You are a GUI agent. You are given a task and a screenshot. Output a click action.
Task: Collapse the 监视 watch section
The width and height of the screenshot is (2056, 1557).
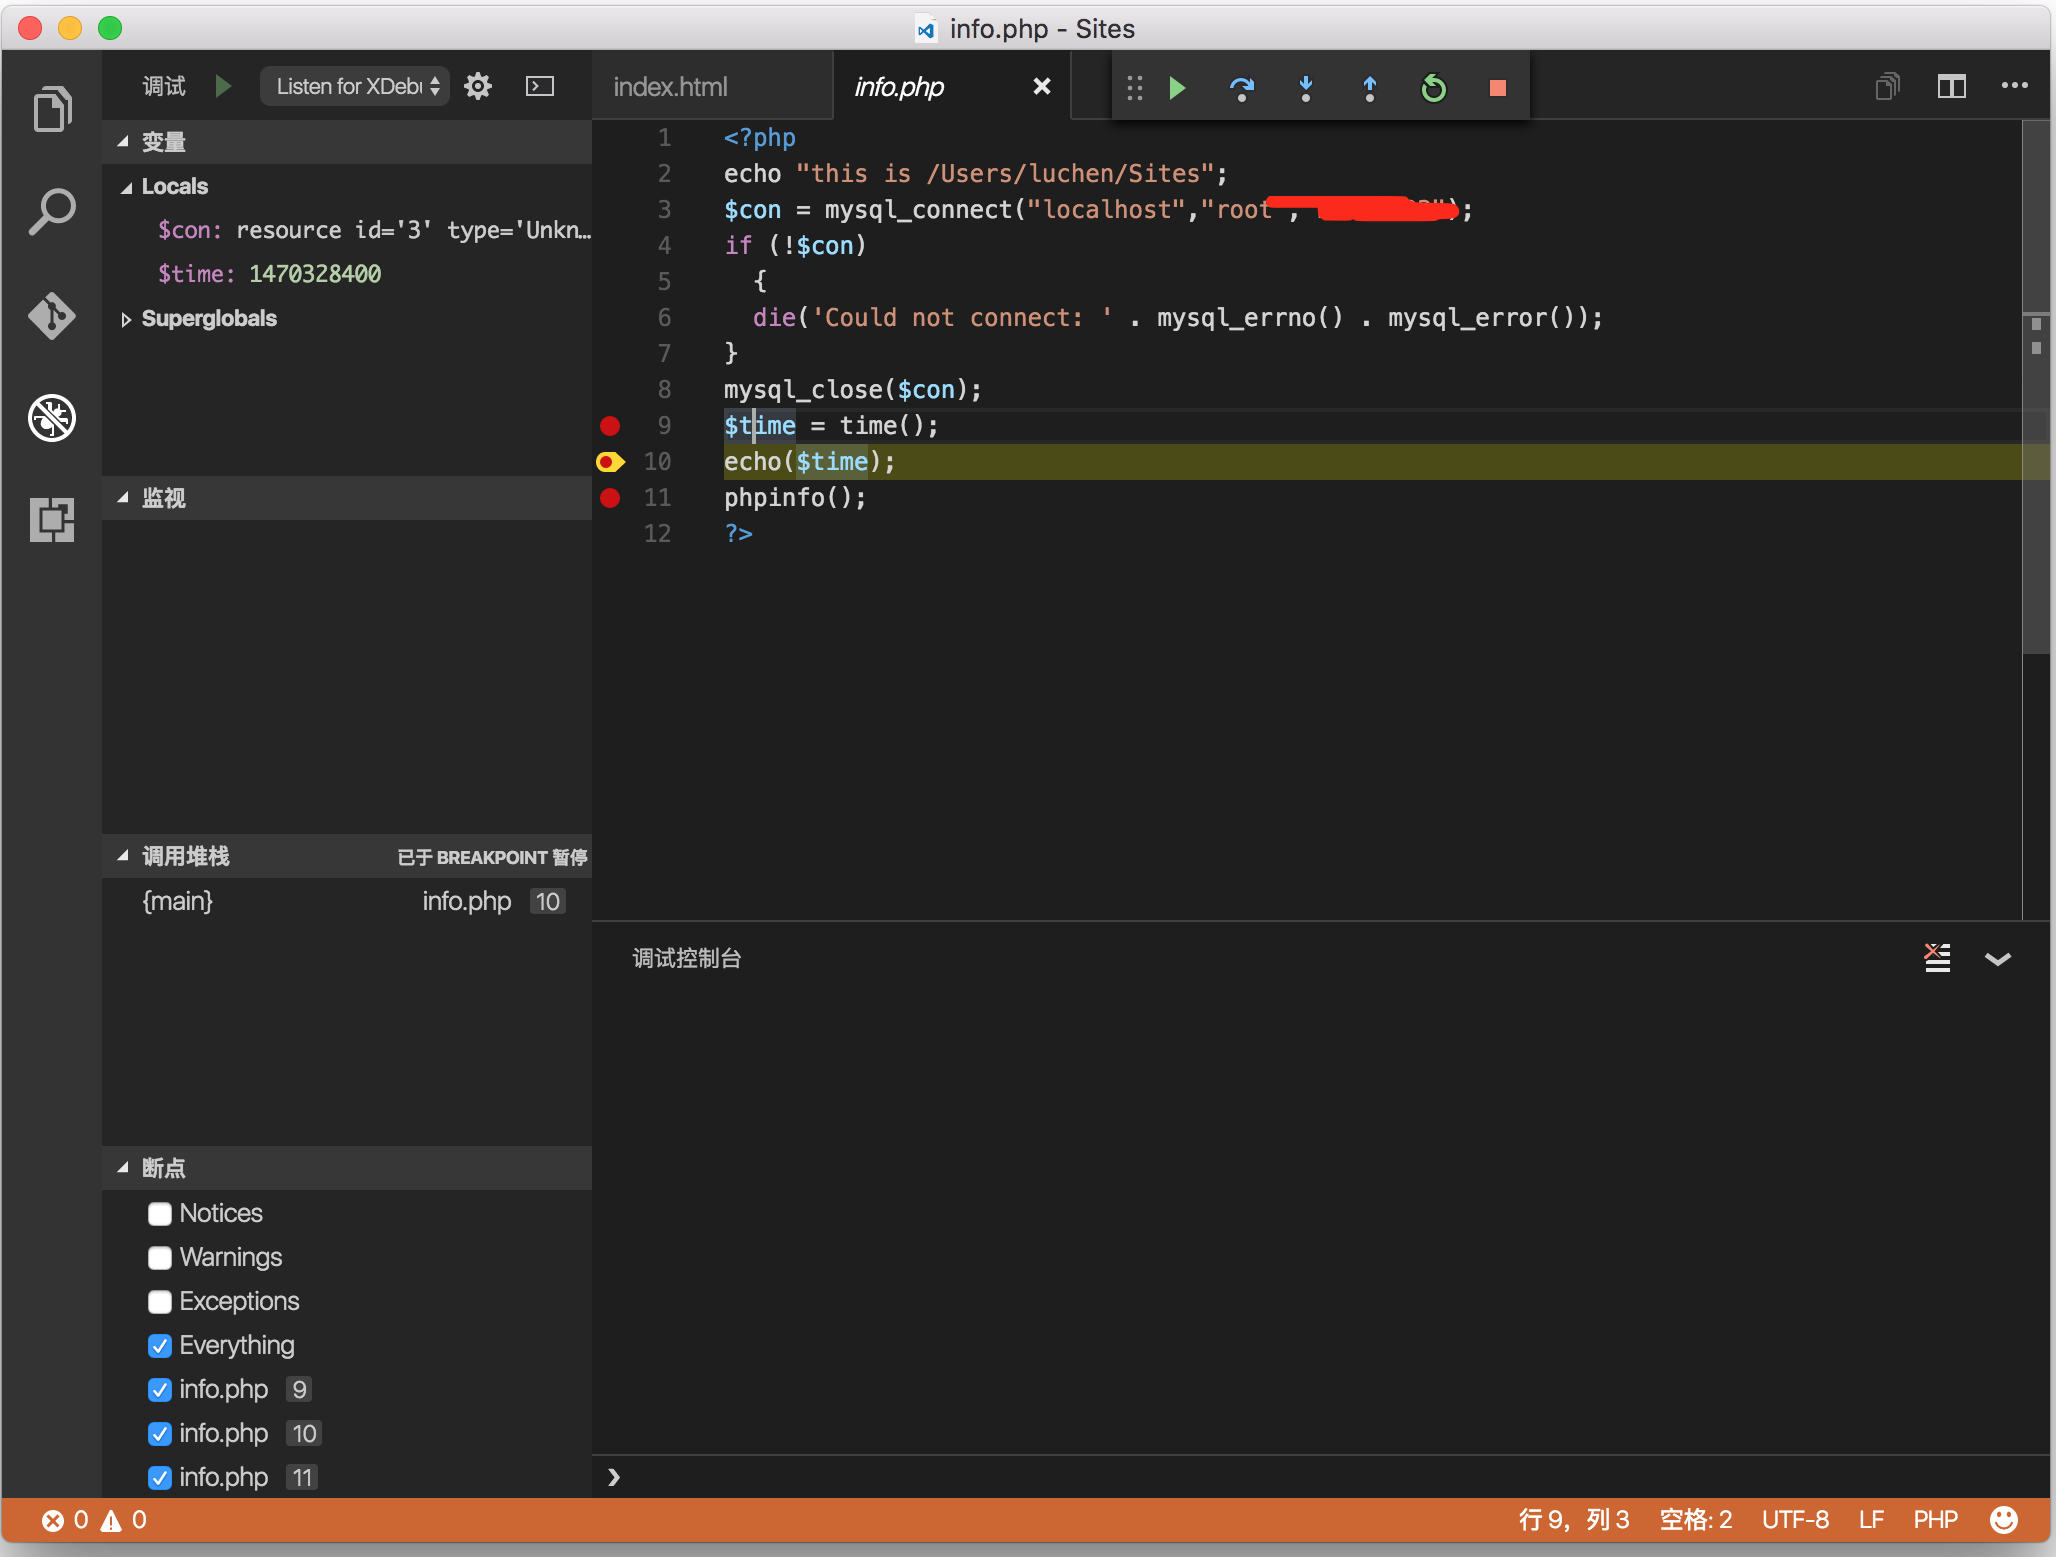coord(346,498)
